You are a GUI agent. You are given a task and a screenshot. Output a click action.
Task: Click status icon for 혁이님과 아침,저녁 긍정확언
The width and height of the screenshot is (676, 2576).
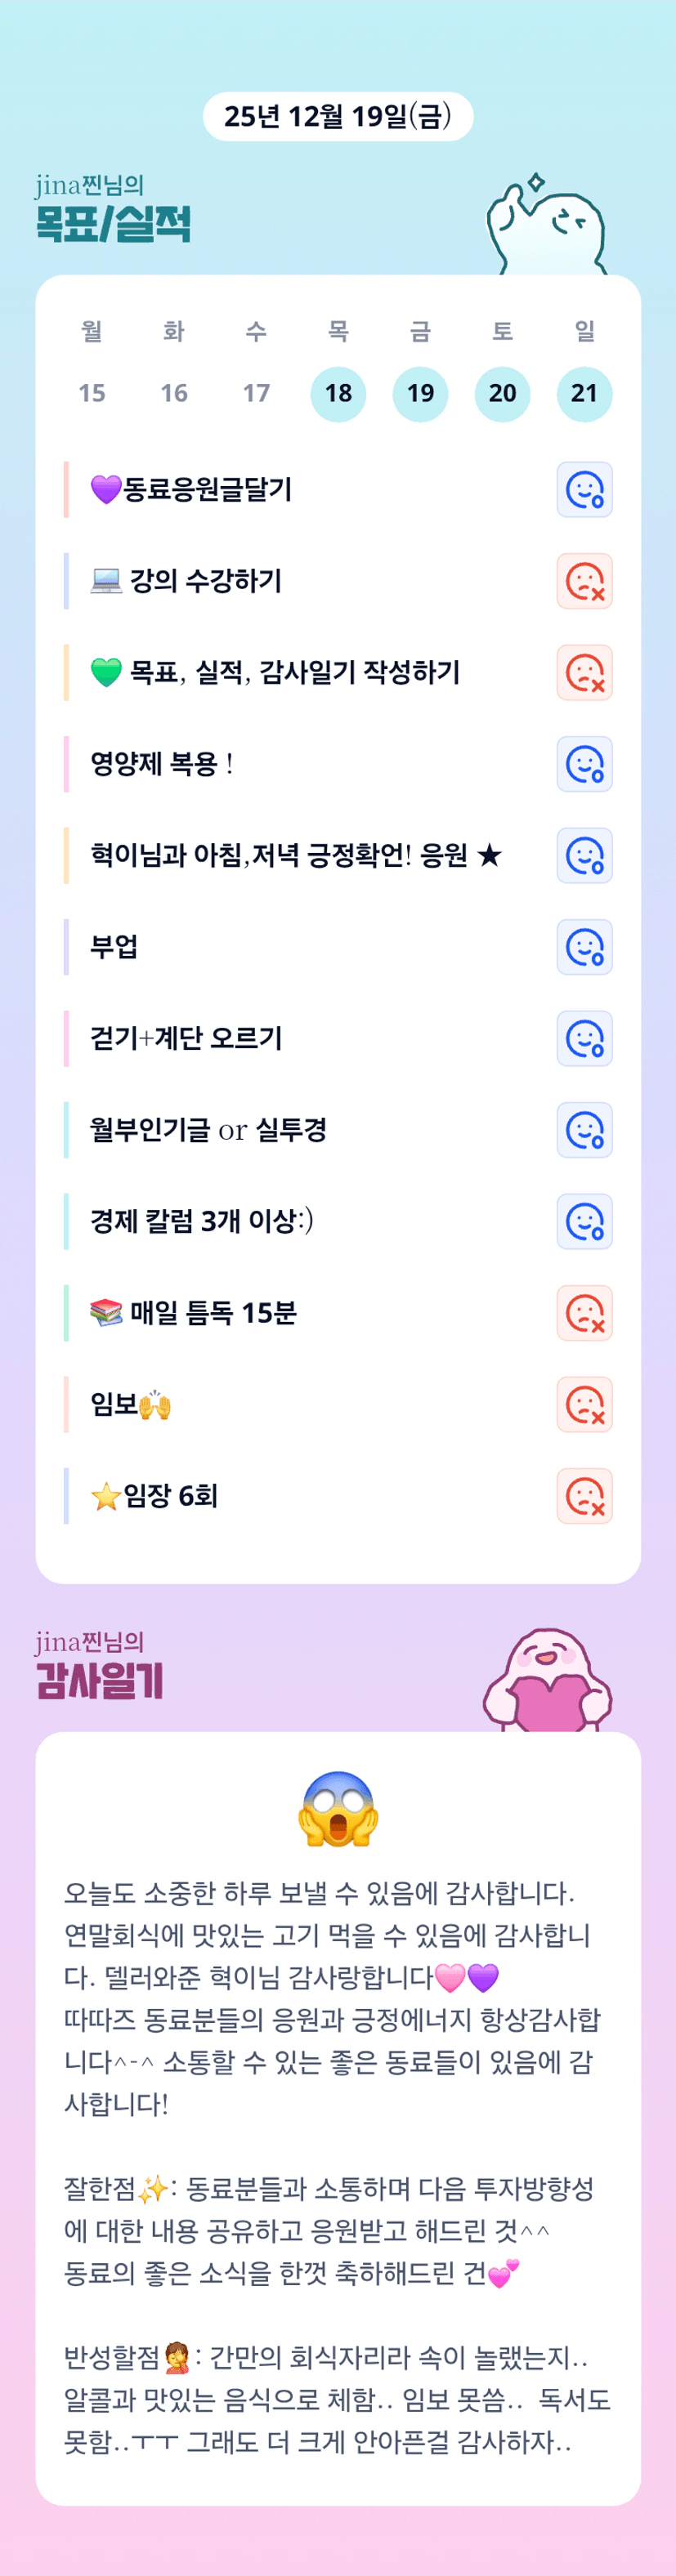pos(584,856)
